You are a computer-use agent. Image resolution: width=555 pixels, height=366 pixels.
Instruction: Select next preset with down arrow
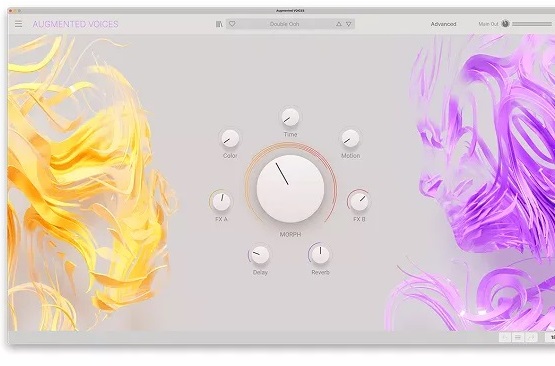click(349, 24)
